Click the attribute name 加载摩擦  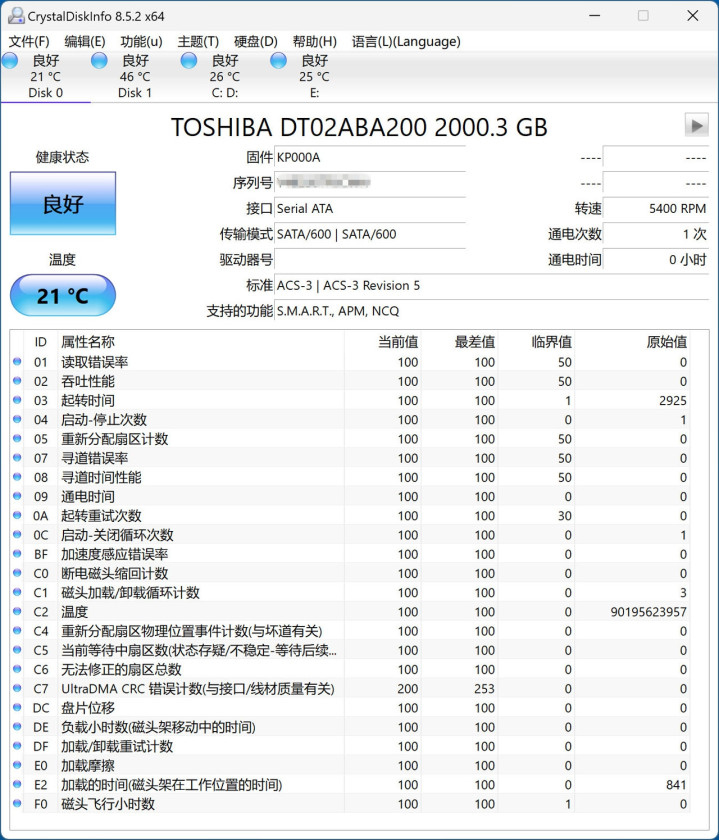[x=87, y=766]
